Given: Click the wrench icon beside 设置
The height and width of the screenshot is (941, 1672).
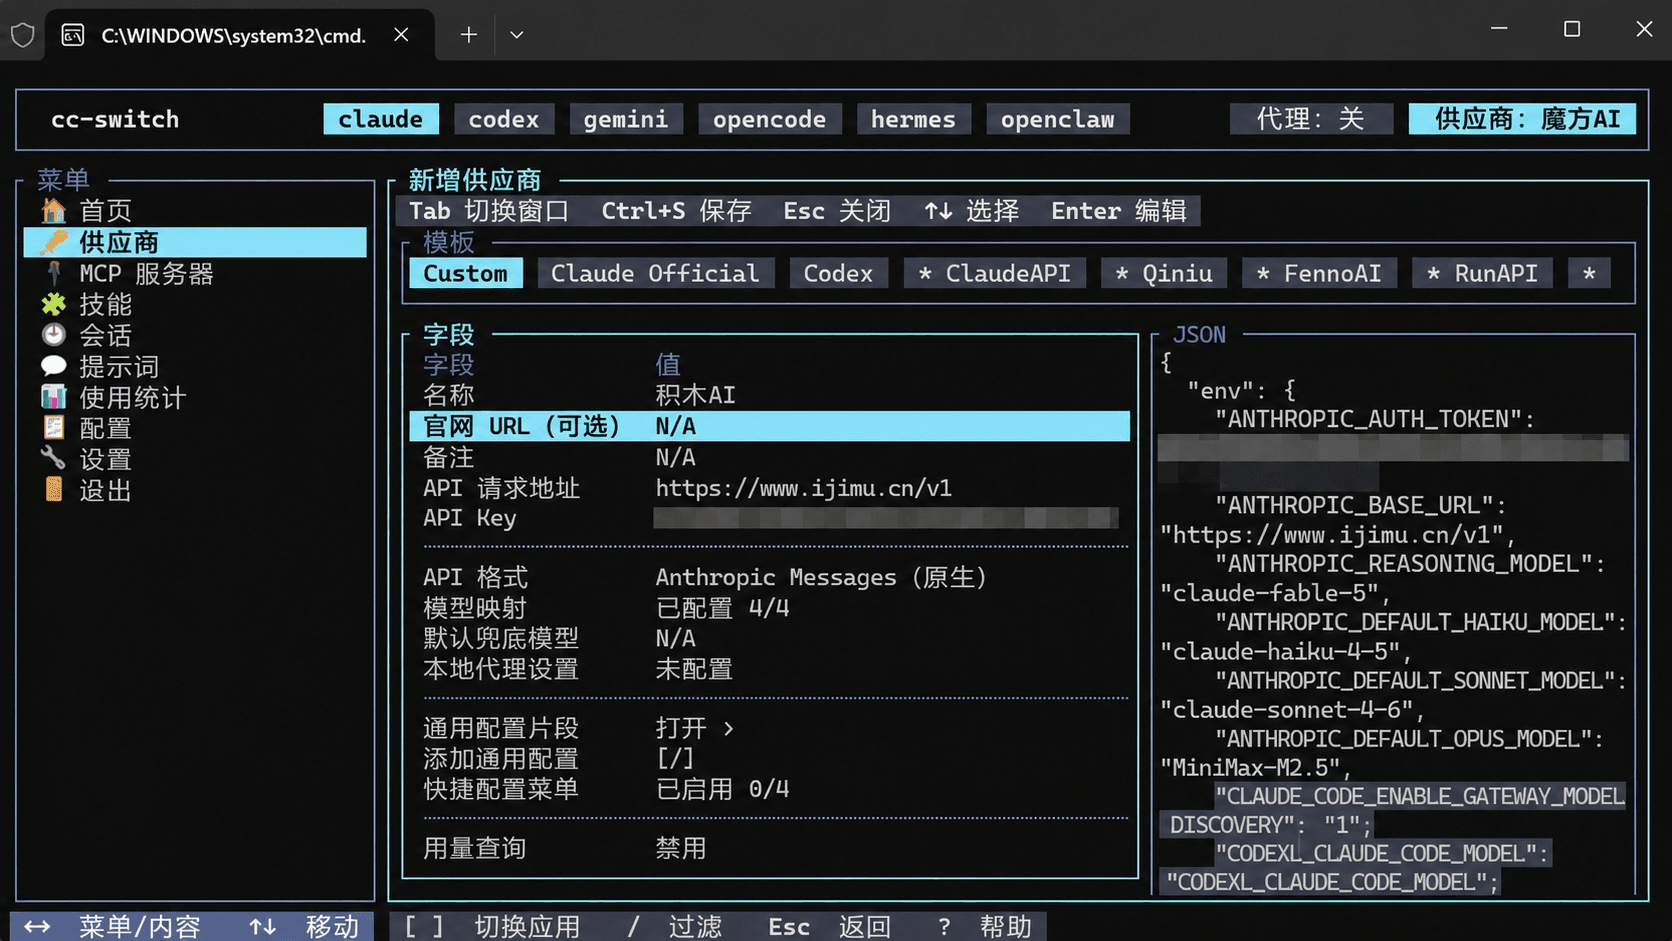Looking at the screenshot, I should 54,459.
